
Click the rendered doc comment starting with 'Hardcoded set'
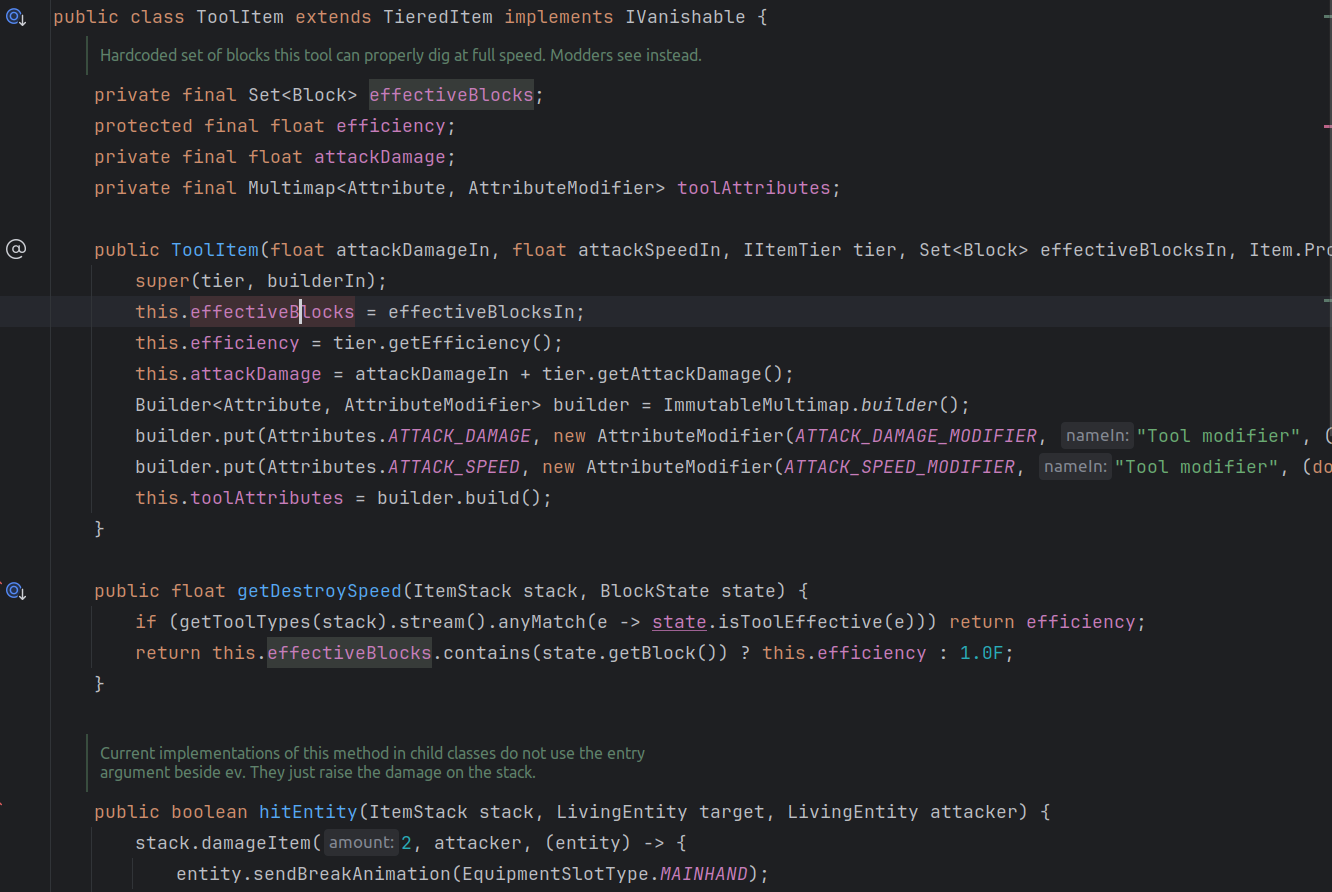click(x=400, y=56)
